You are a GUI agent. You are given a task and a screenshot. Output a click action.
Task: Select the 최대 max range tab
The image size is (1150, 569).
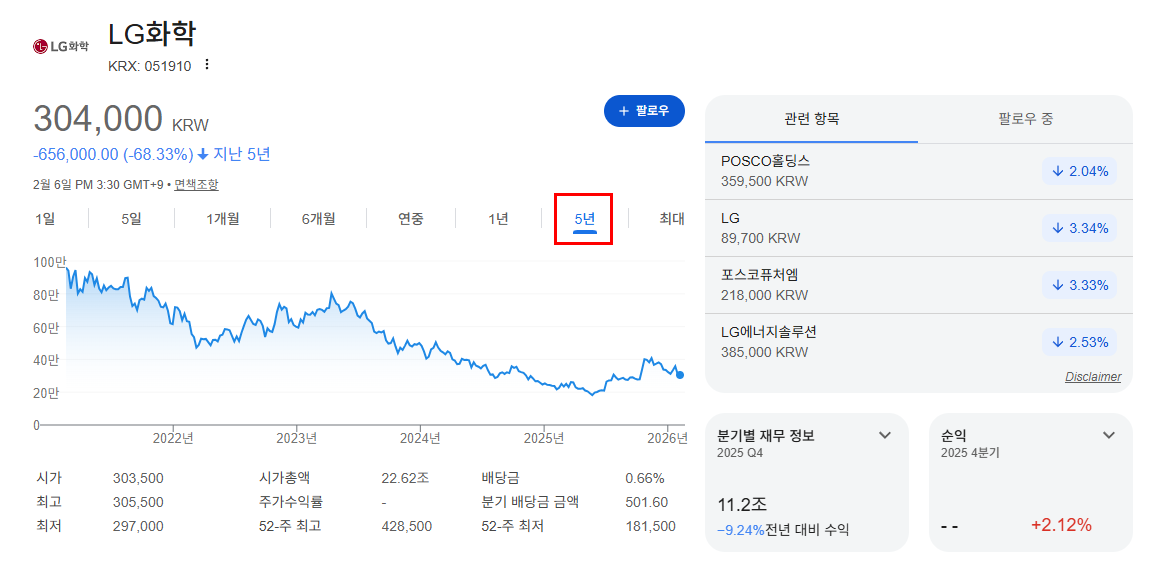(672, 219)
